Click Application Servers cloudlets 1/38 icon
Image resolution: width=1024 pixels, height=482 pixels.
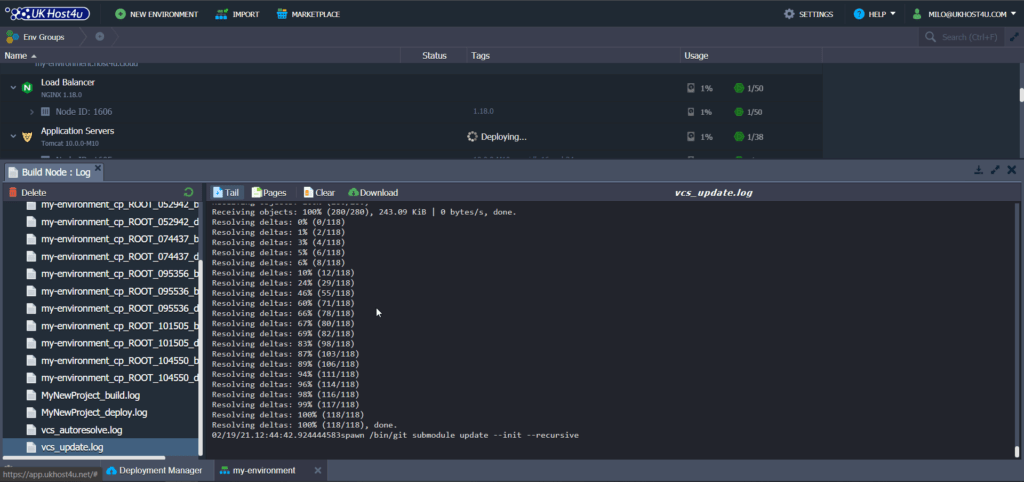pos(739,137)
